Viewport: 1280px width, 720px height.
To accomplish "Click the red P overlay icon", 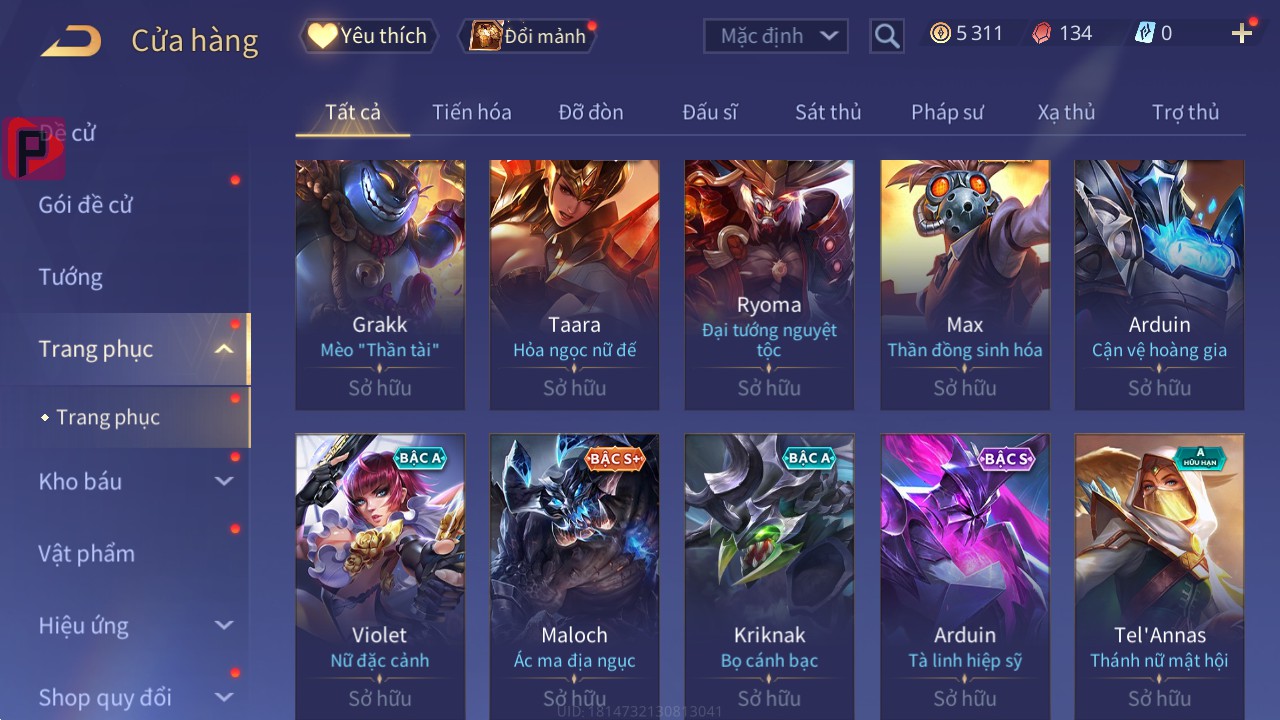I will pyautogui.click(x=34, y=149).
